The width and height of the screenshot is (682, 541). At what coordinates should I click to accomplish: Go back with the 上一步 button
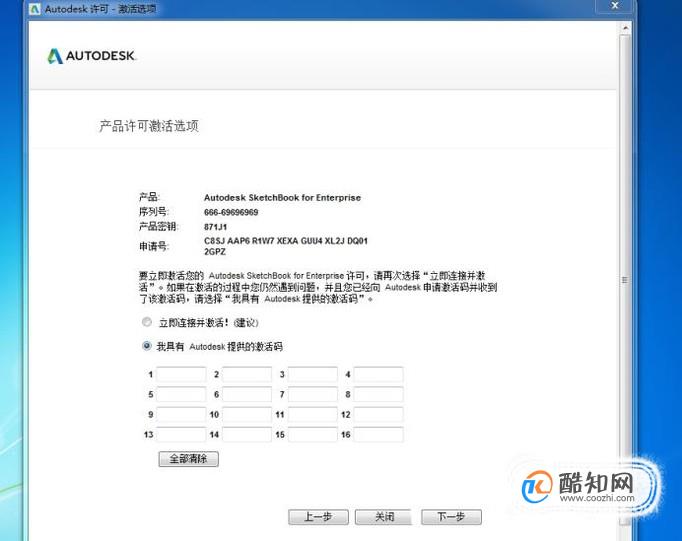coord(318,517)
